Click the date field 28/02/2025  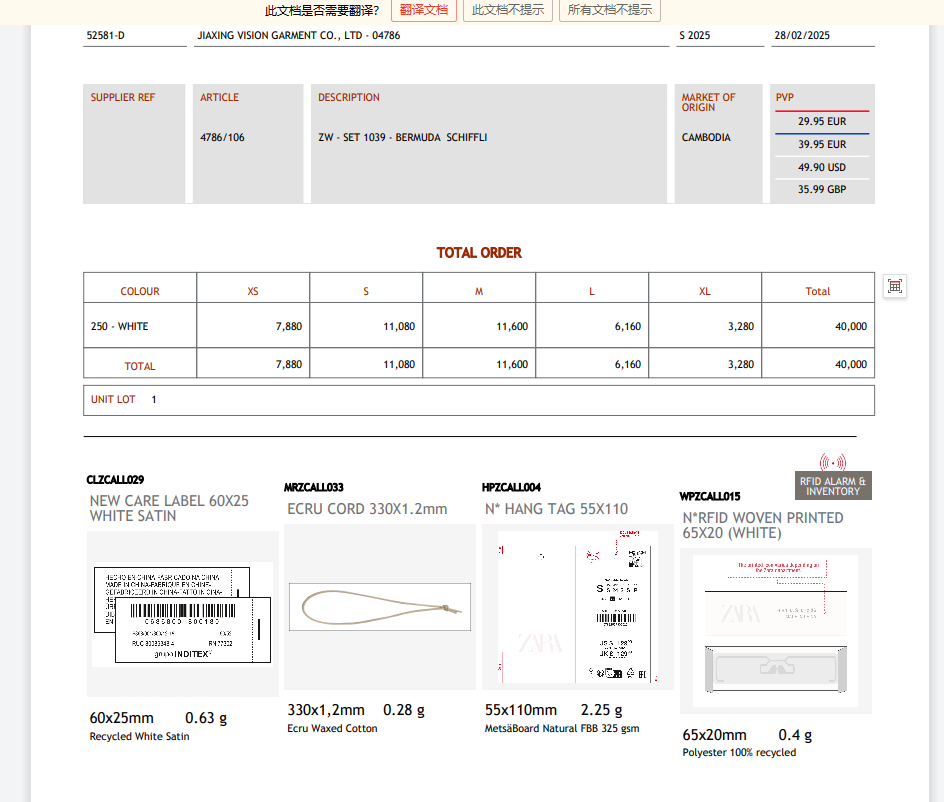(x=802, y=35)
